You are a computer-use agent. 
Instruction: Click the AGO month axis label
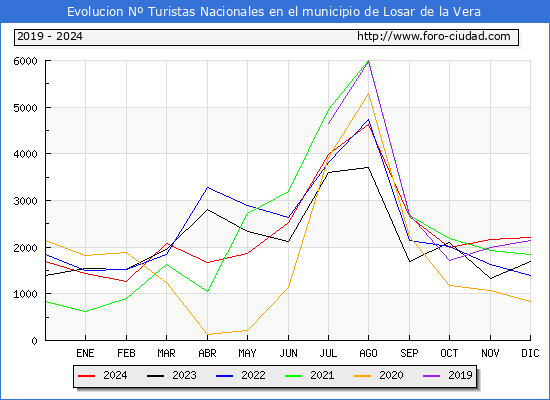coord(368,353)
